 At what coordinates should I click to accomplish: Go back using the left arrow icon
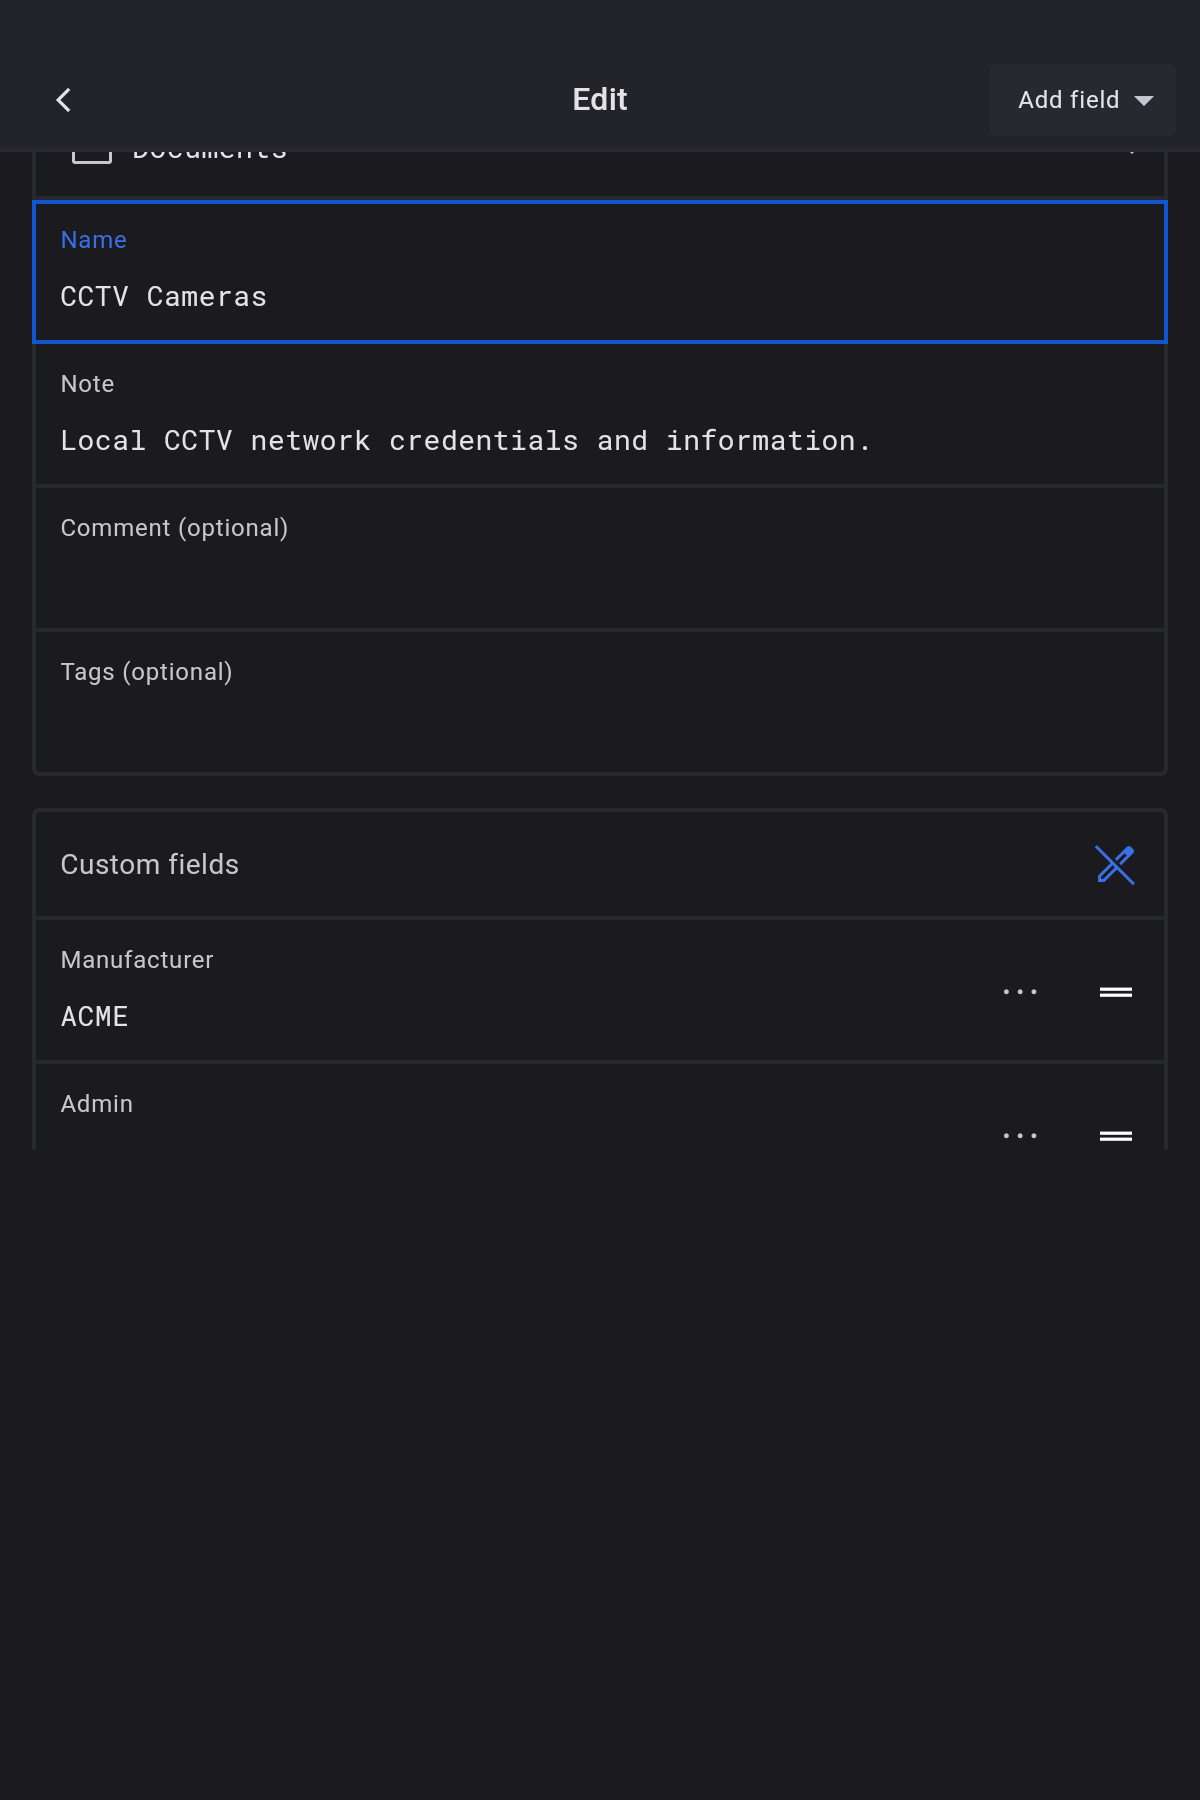coord(64,100)
